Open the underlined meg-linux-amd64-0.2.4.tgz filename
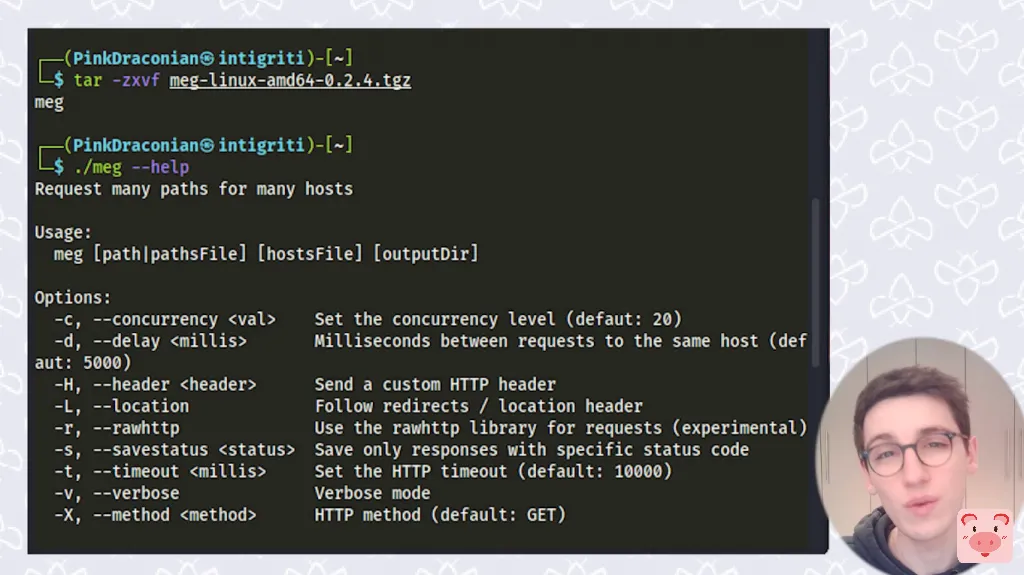This screenshot has height=575, width=1024. [x=290, y=81]
